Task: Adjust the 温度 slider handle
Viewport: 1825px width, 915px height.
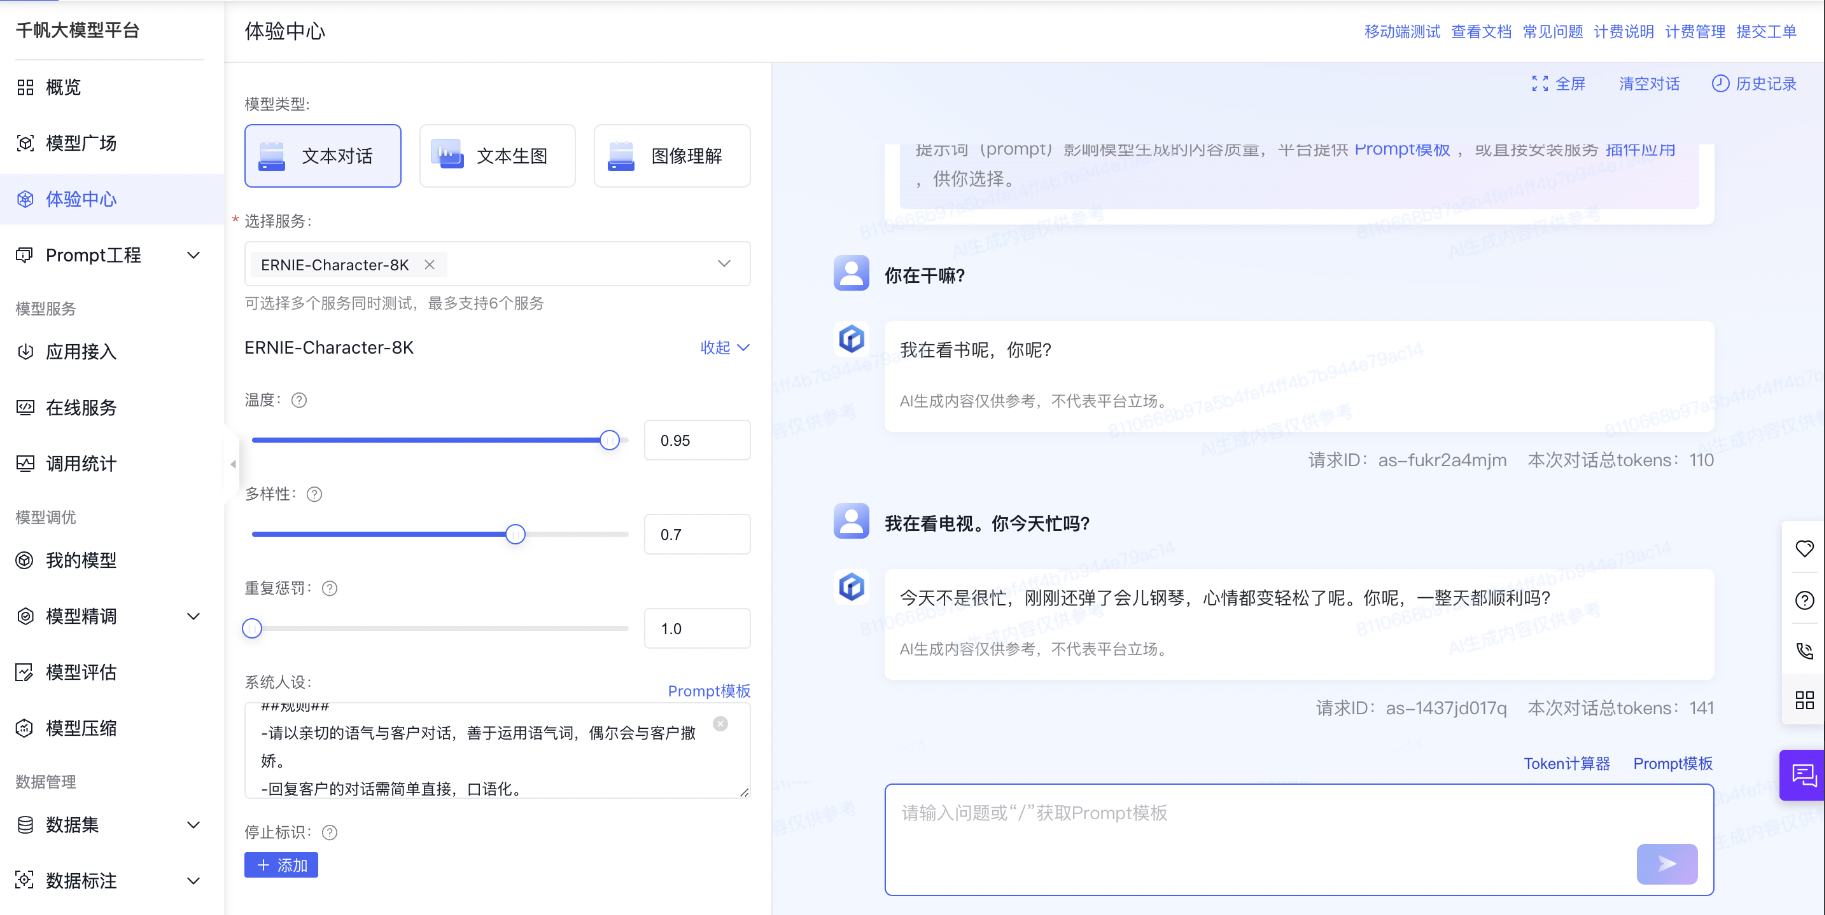Action: pos(610,440)
